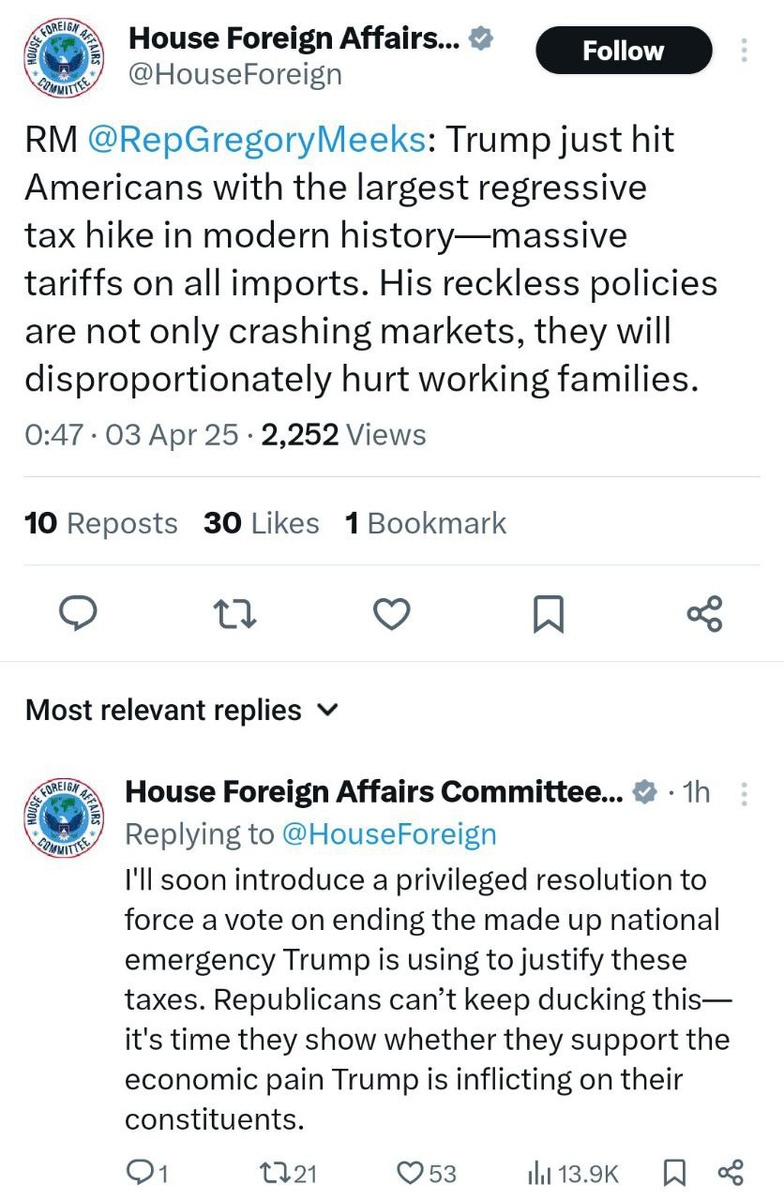Share the reply tweet

[x=730, y=1172]
